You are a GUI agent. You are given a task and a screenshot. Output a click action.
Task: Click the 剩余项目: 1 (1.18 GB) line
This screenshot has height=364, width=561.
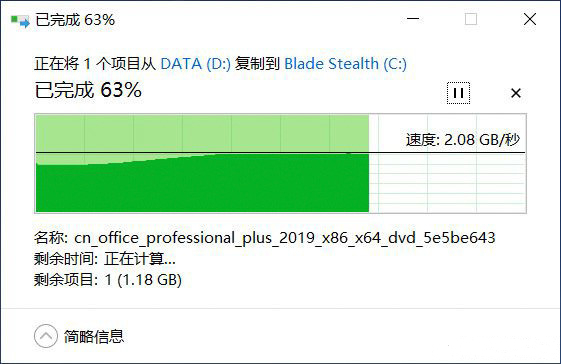coord(108,280)
